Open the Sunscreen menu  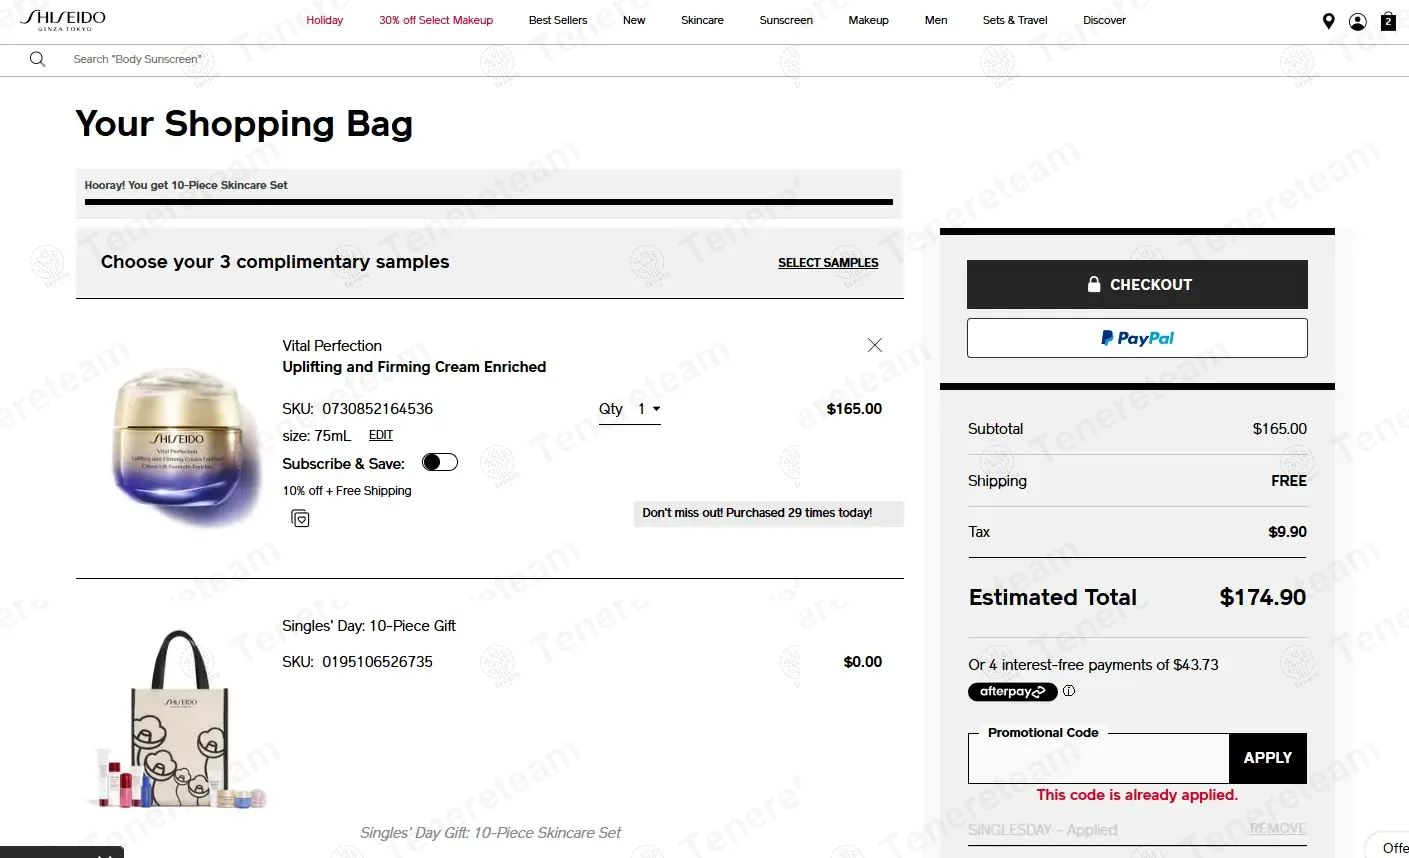[x=786, y=20]
